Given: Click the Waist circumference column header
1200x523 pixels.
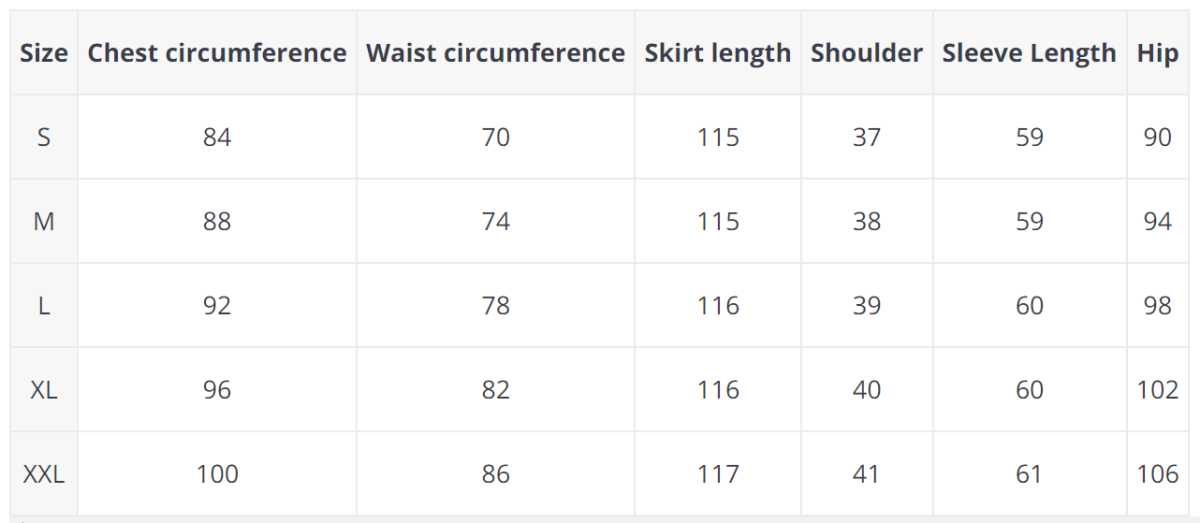Looking at the screenshot, I should pyautogui.click(x=495, y=53).
